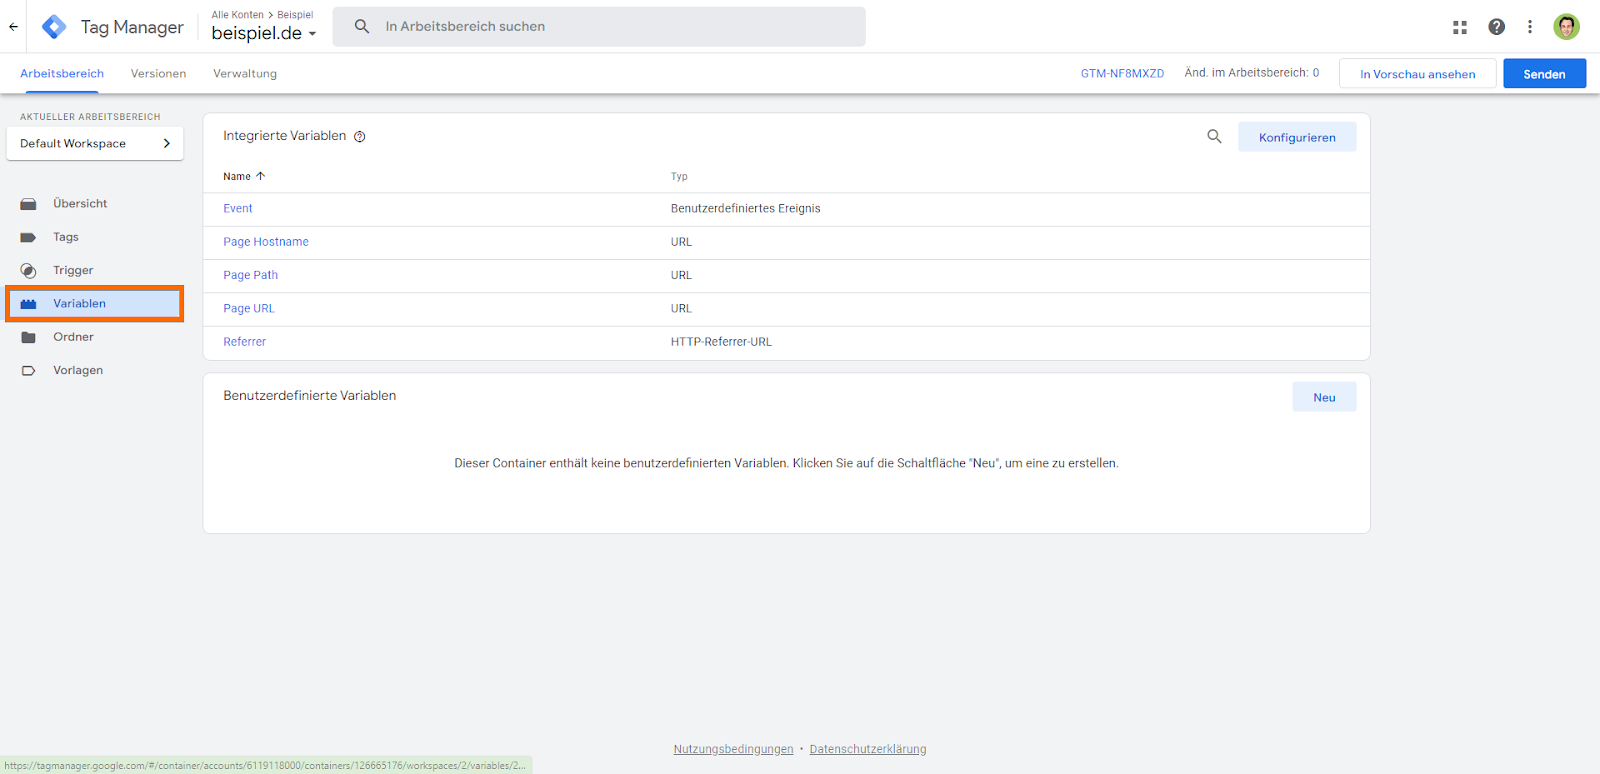Expand the Default Workspace selector
The height and width of the screenshot is (774, 1600).
pyautogui.click(x=95, y=143)
